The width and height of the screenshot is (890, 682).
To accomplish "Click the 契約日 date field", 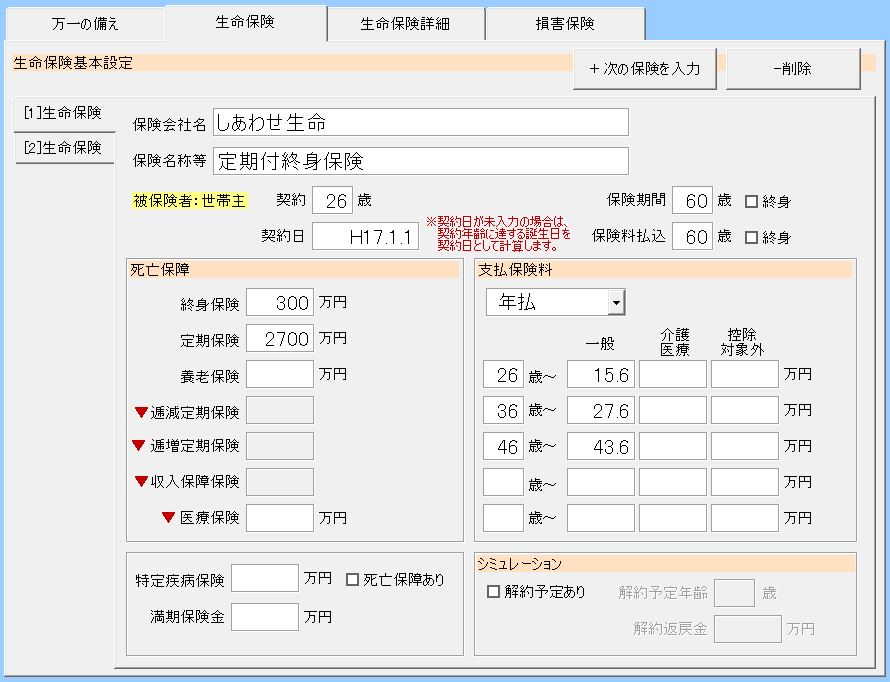I will 365,237.
